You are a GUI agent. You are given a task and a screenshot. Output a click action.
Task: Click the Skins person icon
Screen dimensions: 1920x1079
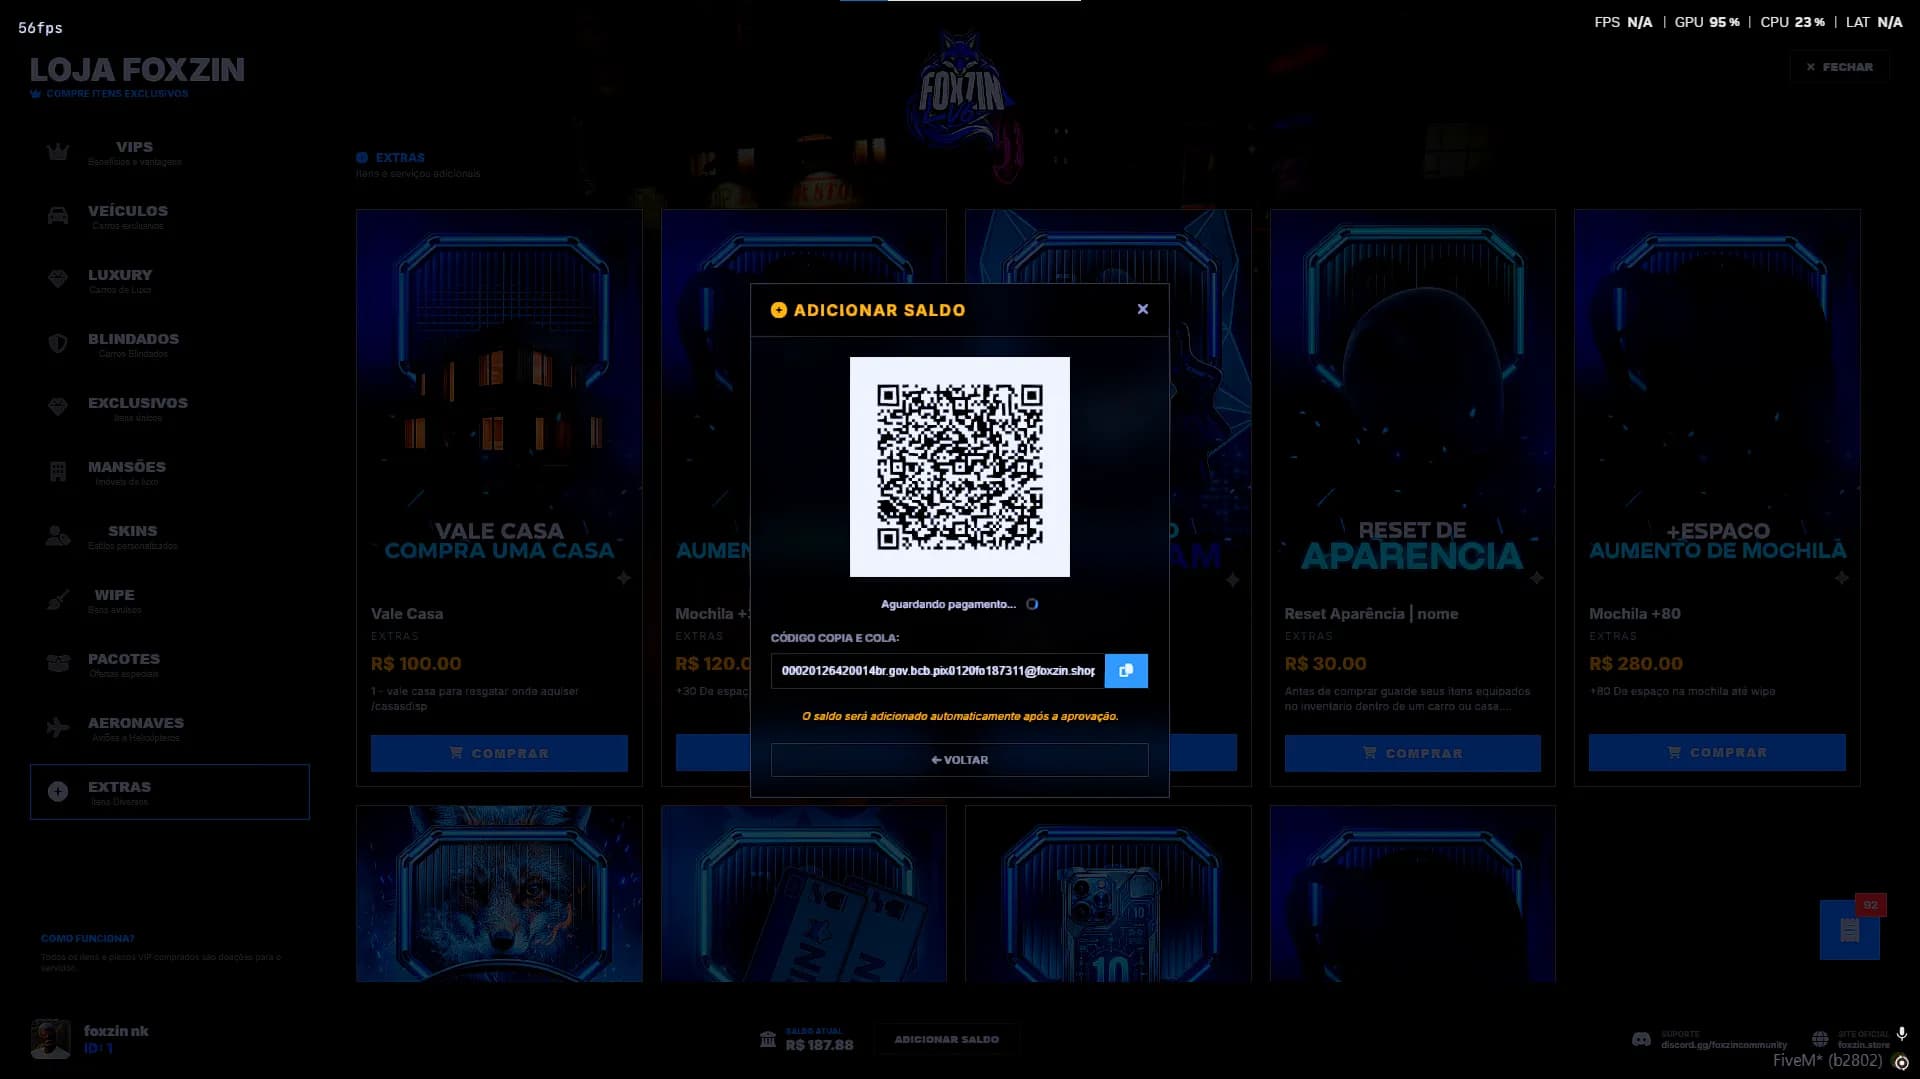(58, 536)
